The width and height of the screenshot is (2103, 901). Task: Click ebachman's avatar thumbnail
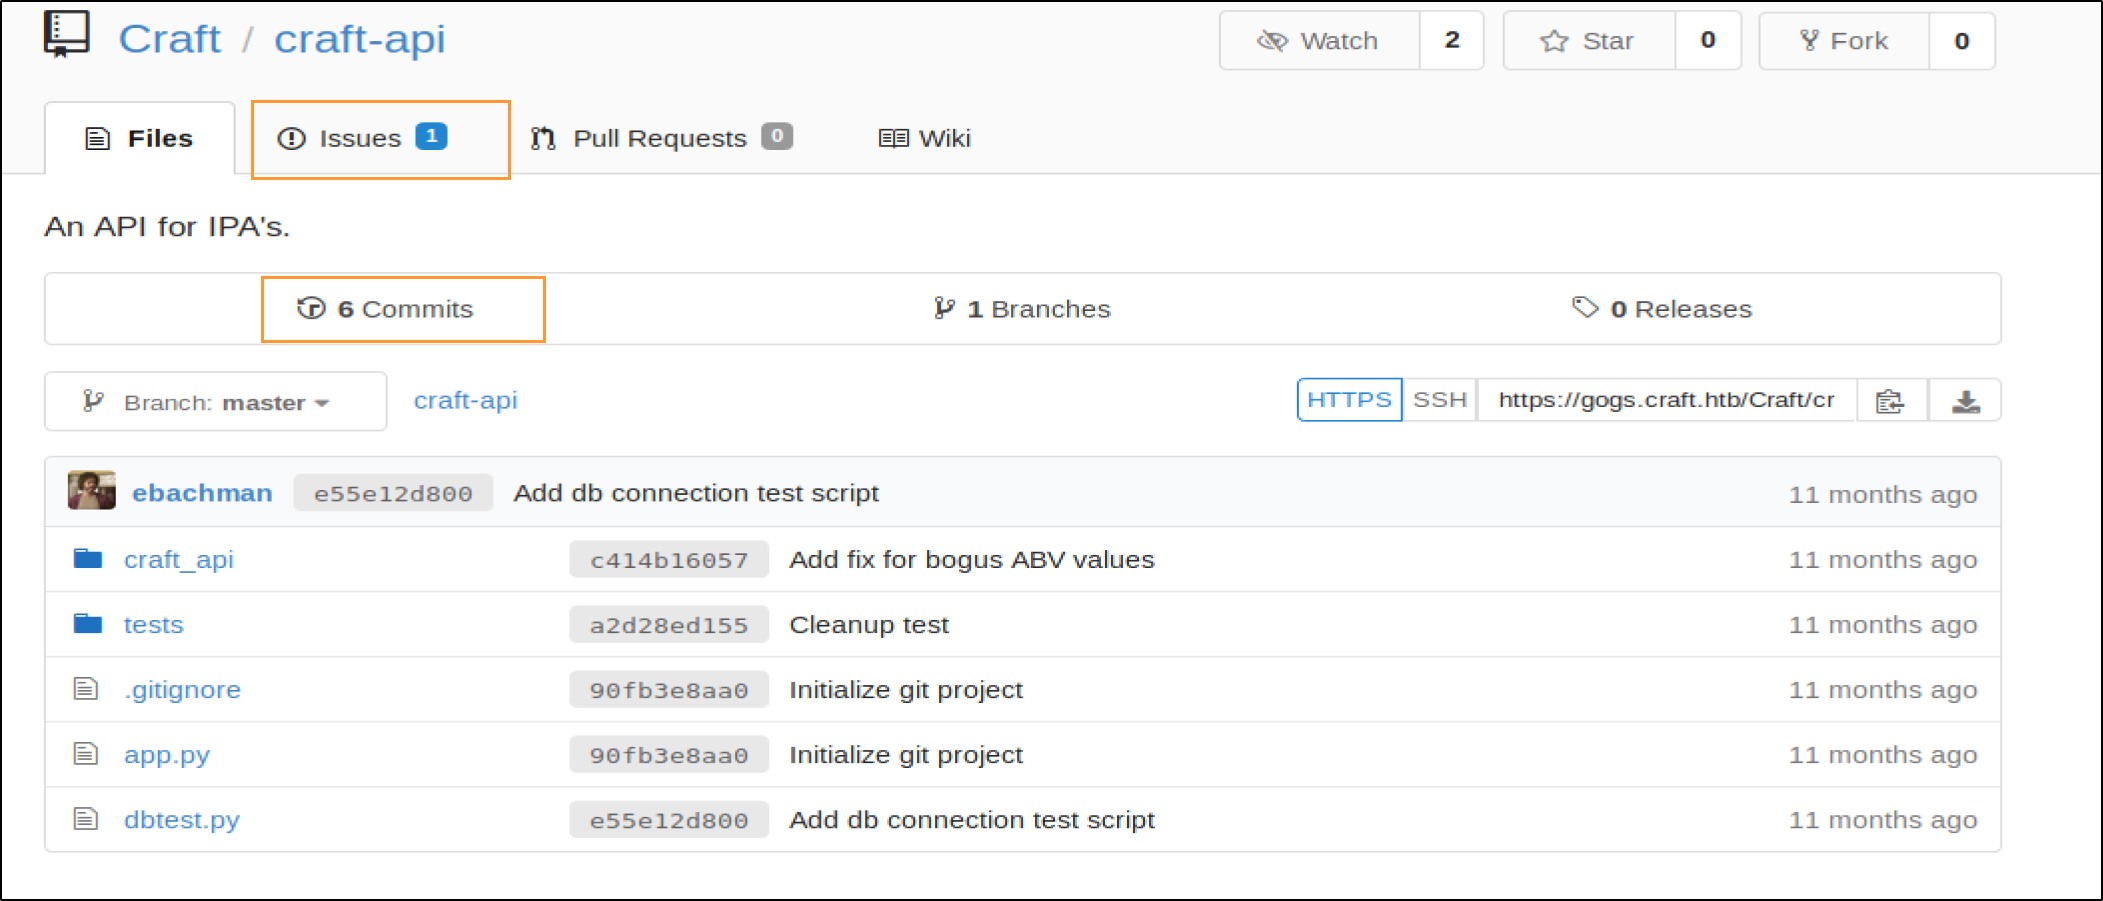[91, 491]
